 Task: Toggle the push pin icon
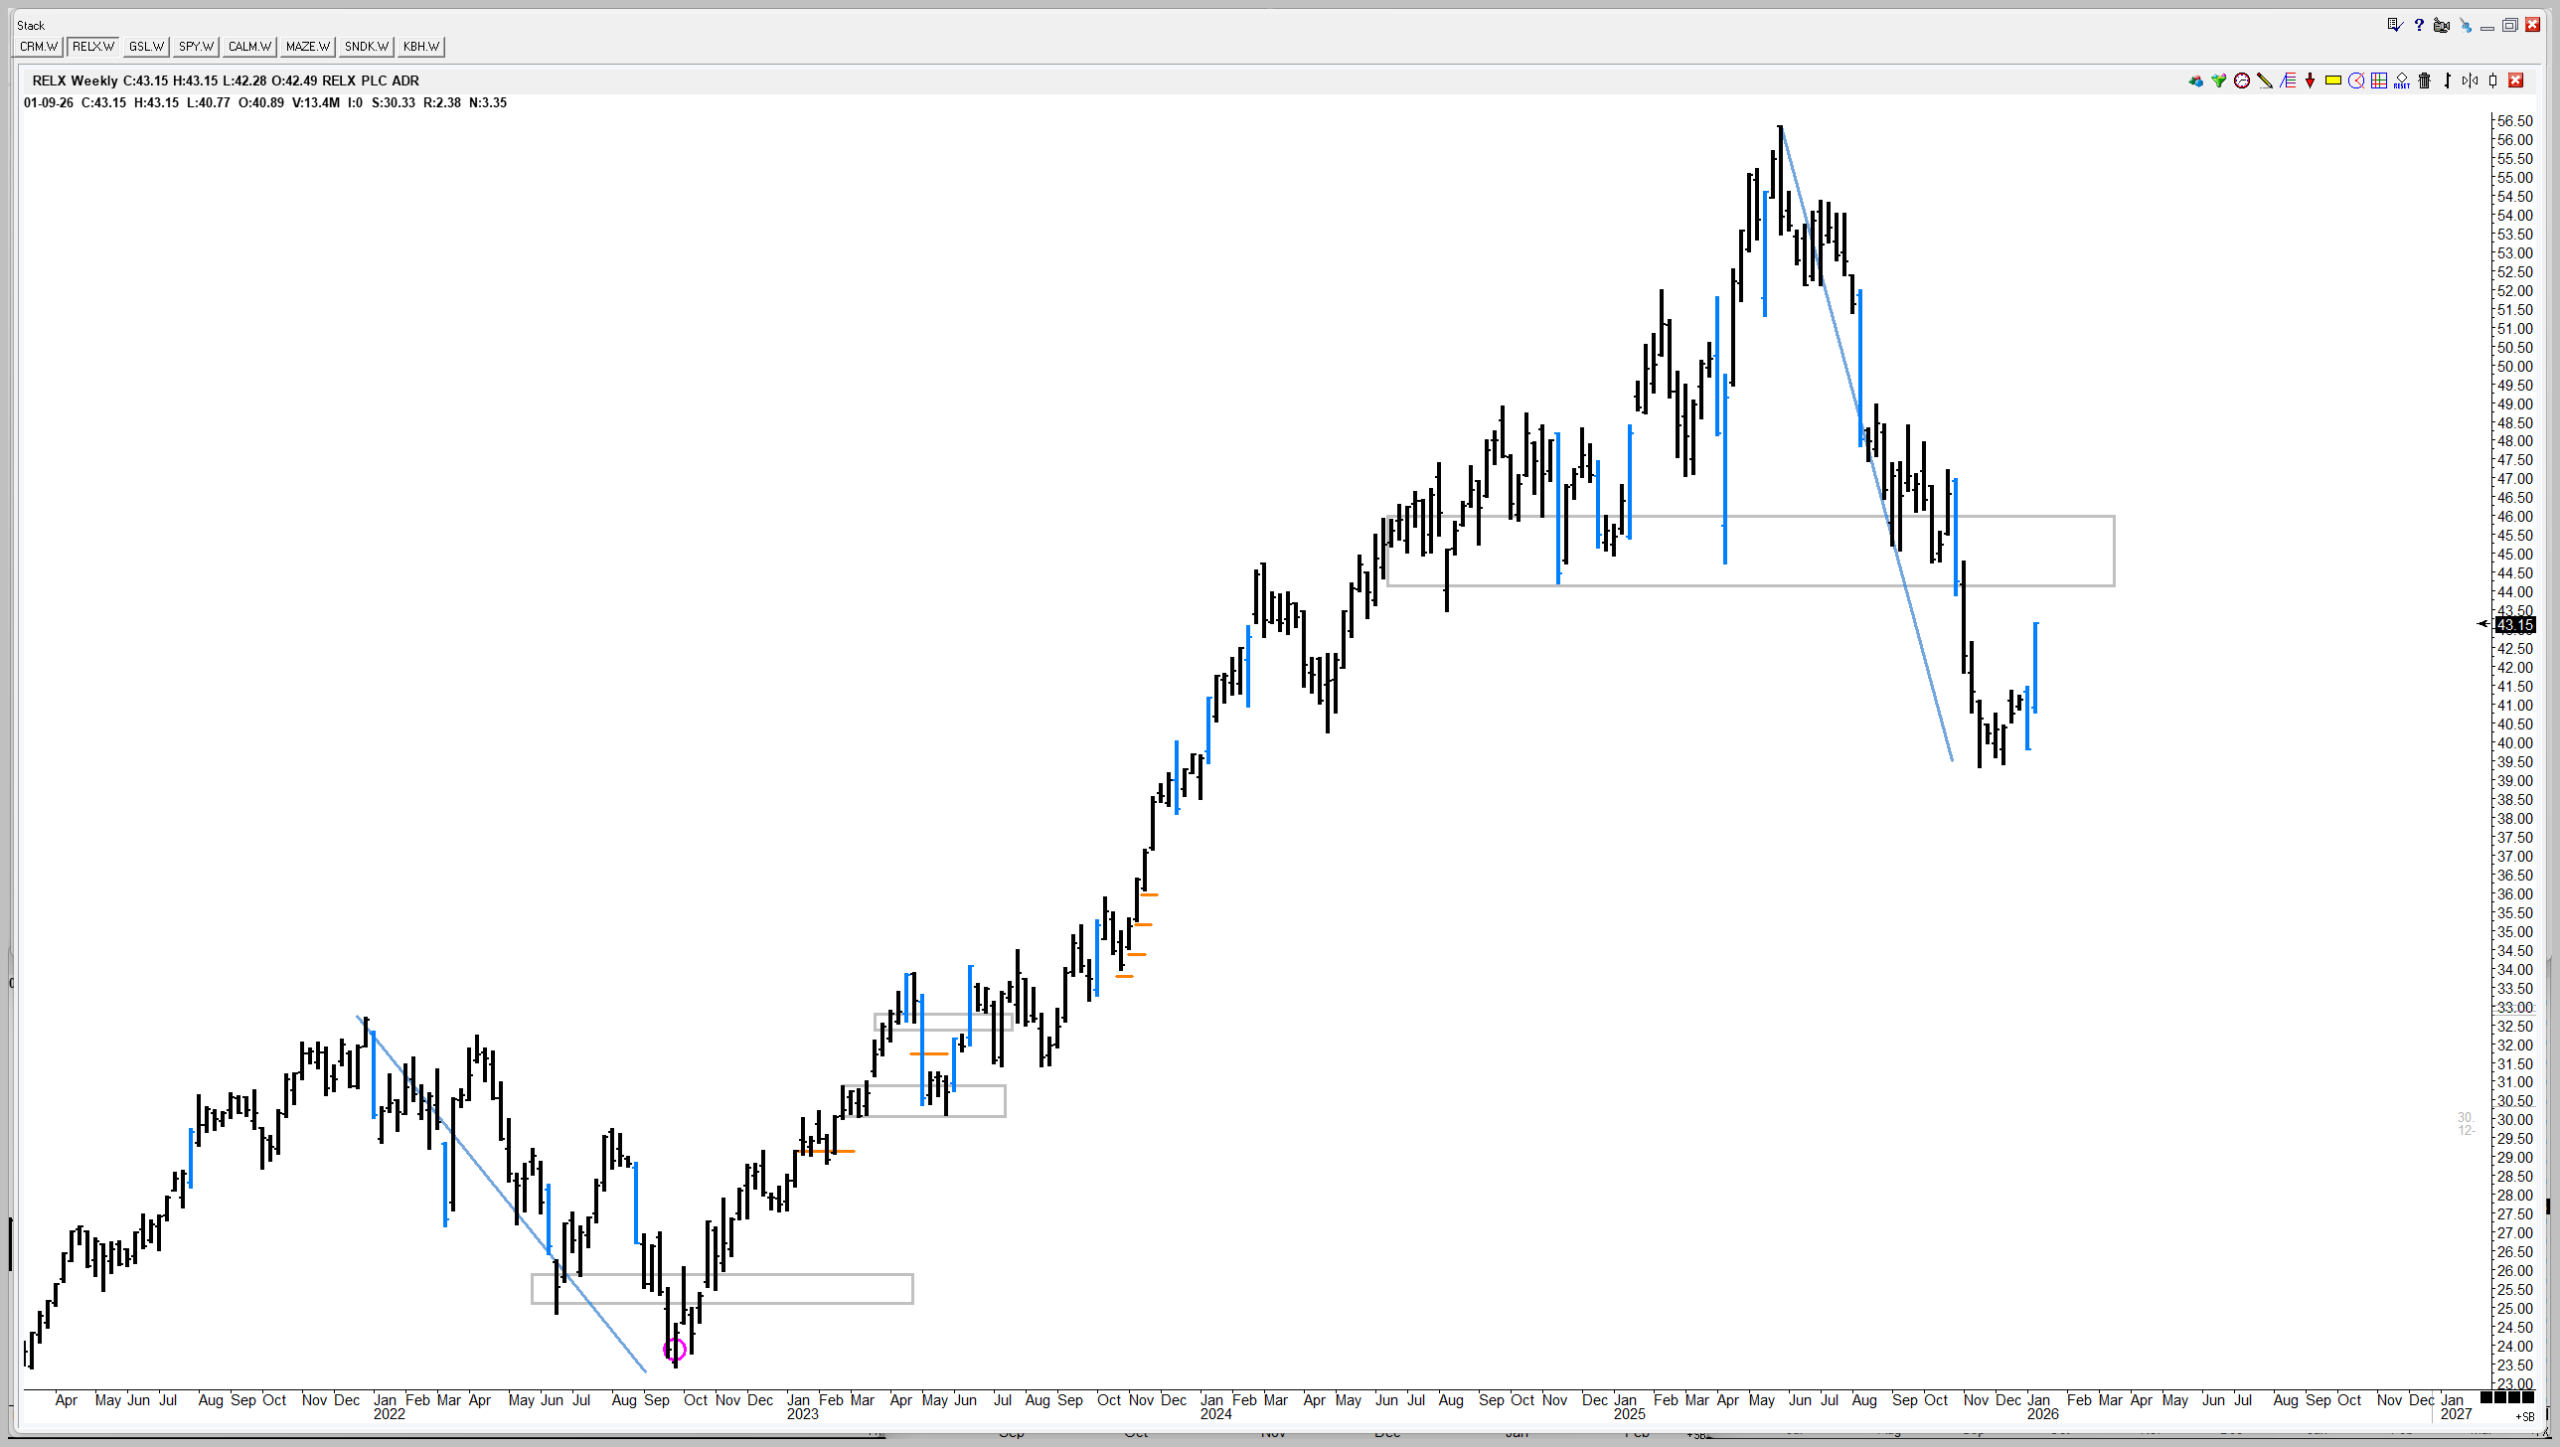coord(2466,26)
